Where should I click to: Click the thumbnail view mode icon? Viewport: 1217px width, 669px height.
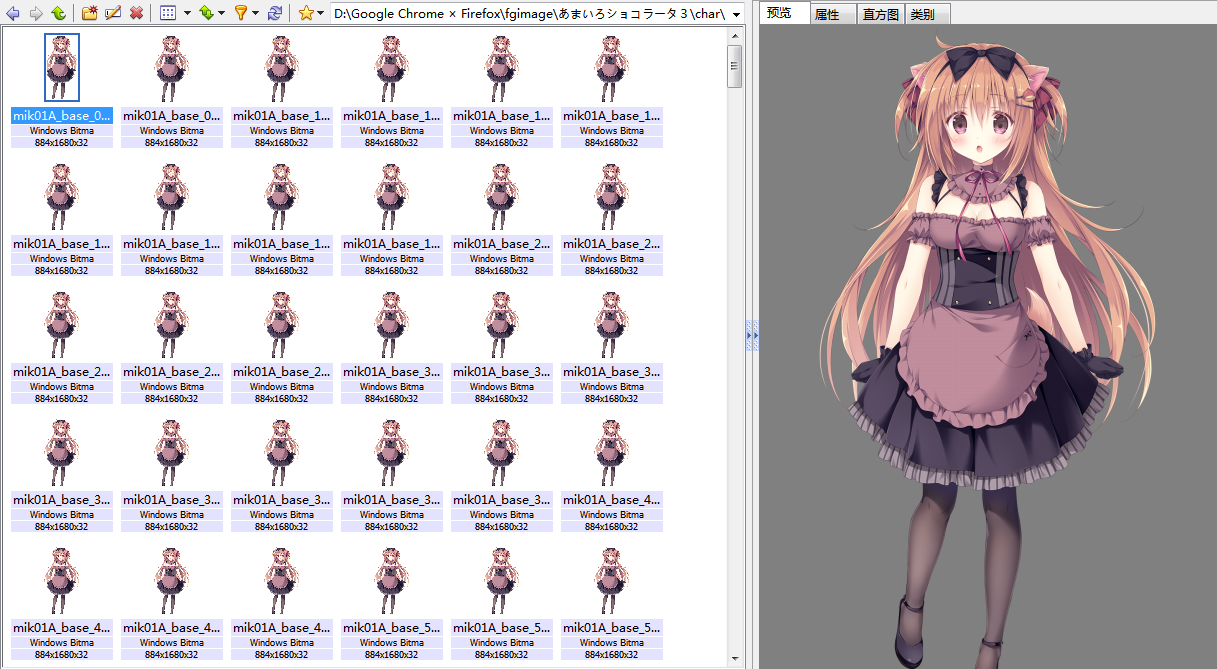point(168,14)
